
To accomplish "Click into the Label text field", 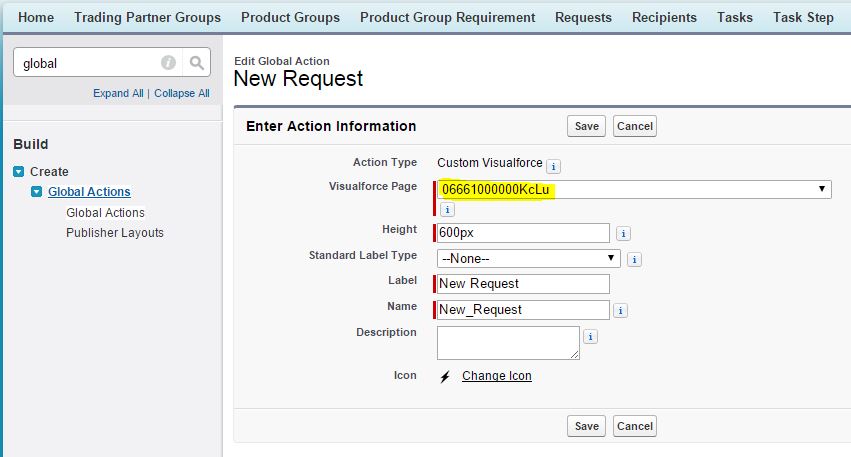I will [x=523, y=284].
